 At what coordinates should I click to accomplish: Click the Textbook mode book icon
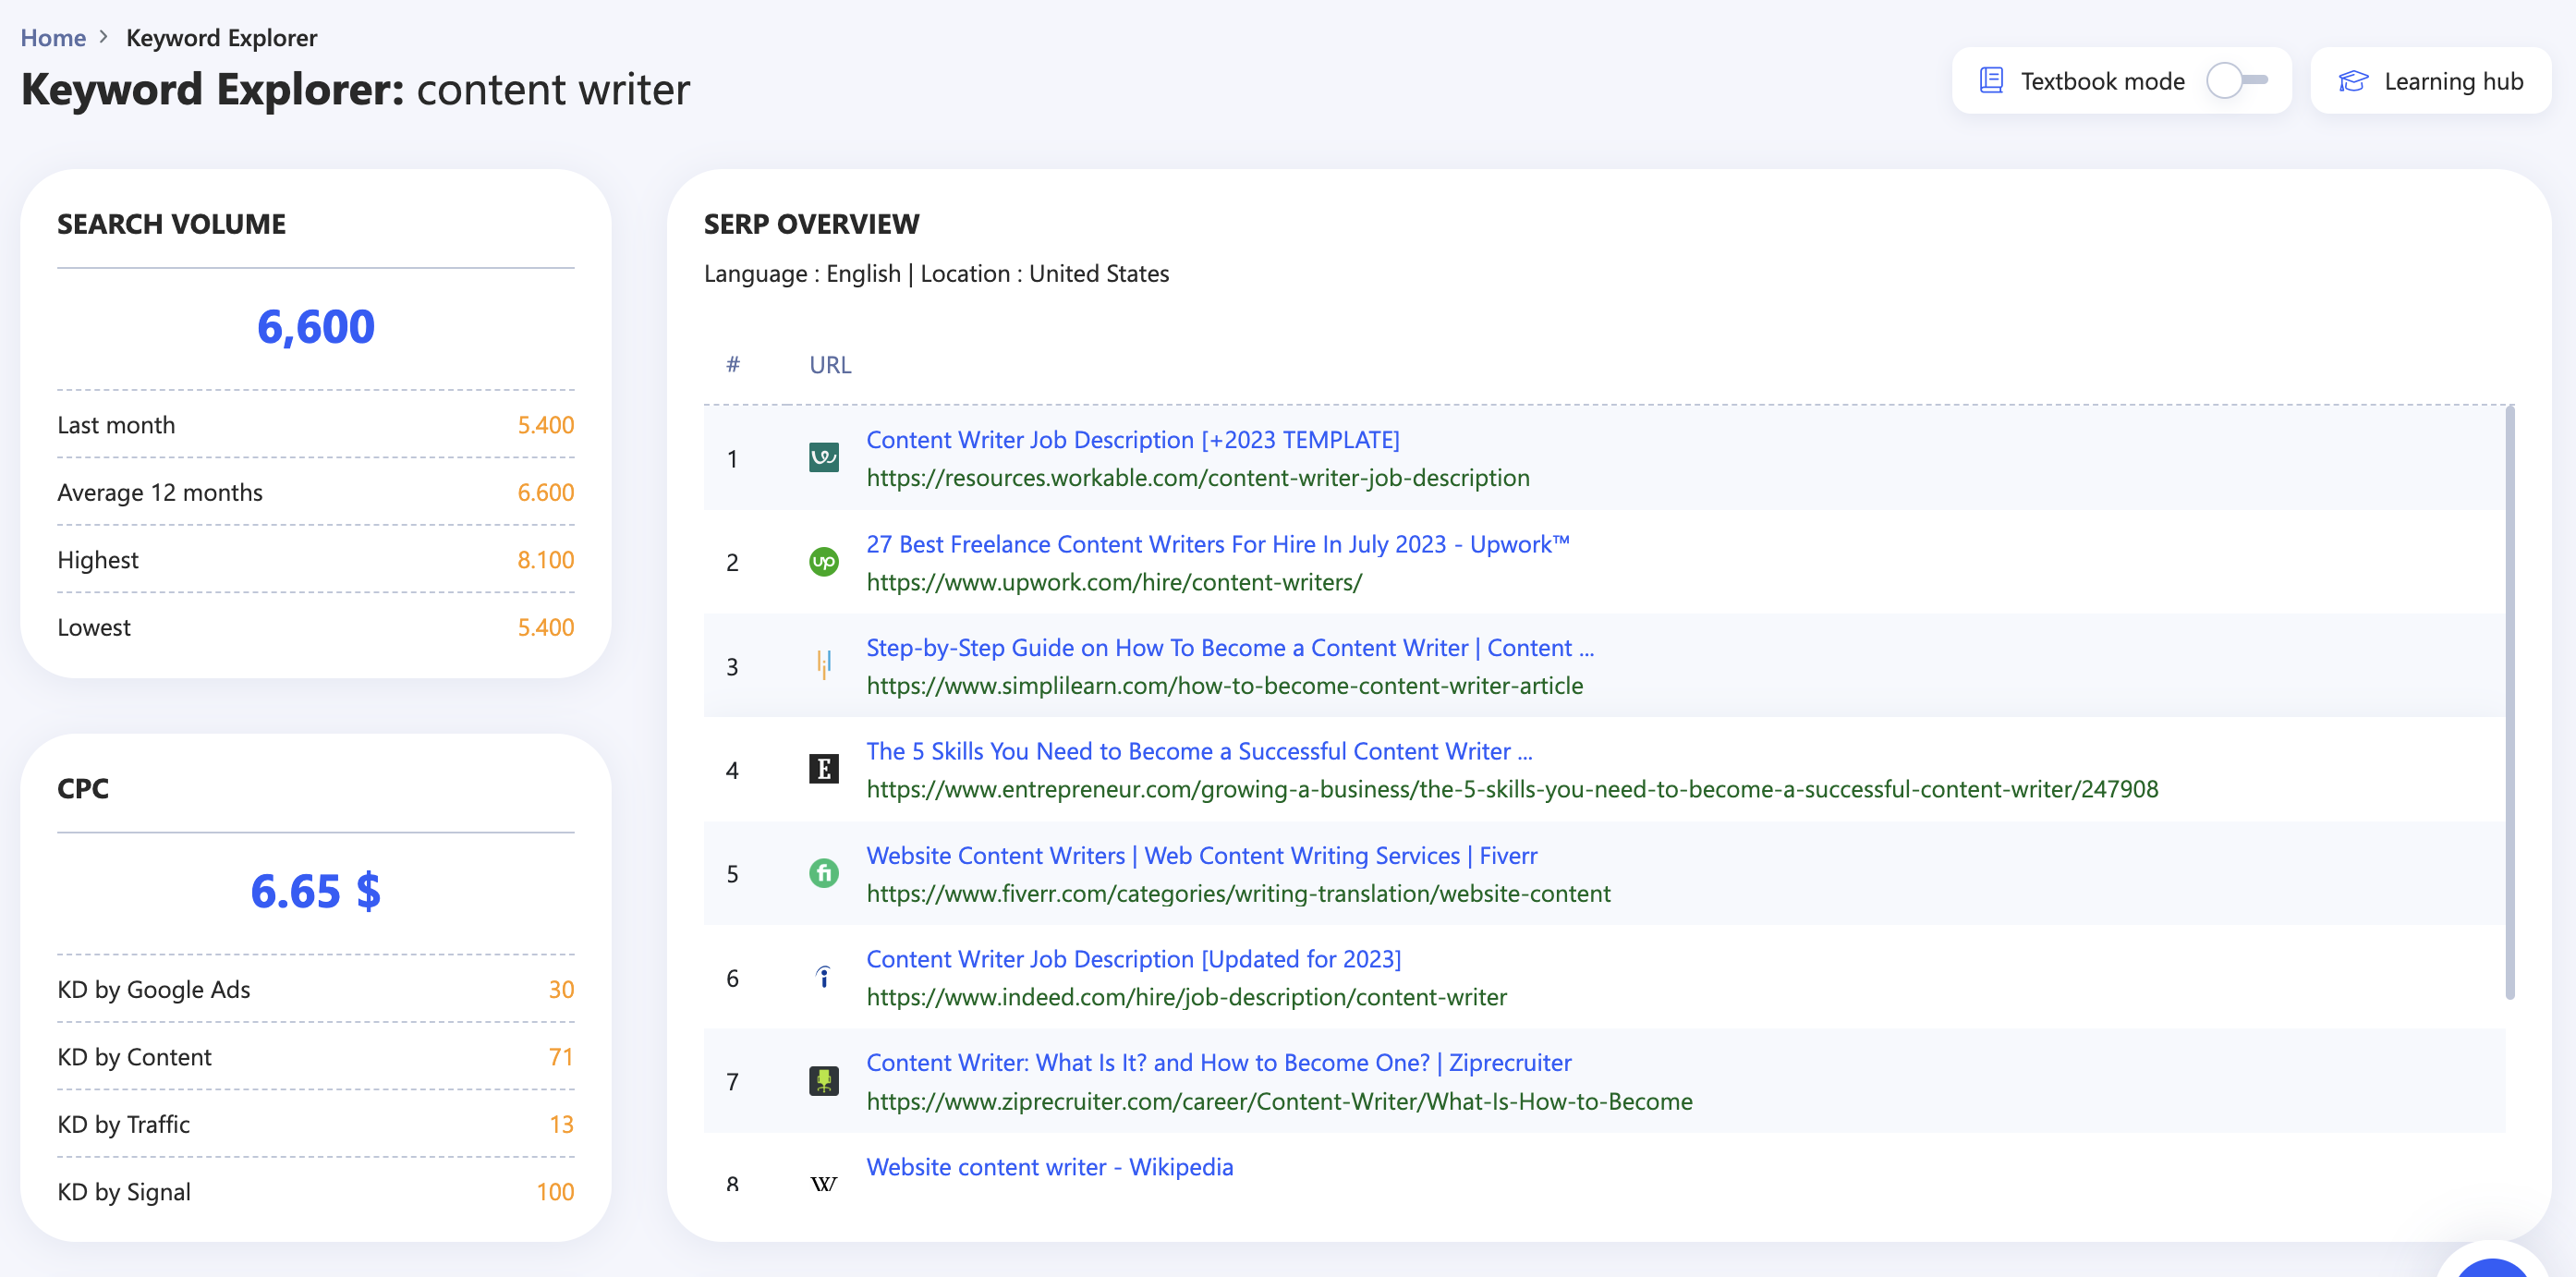[x=1990, y=81]
